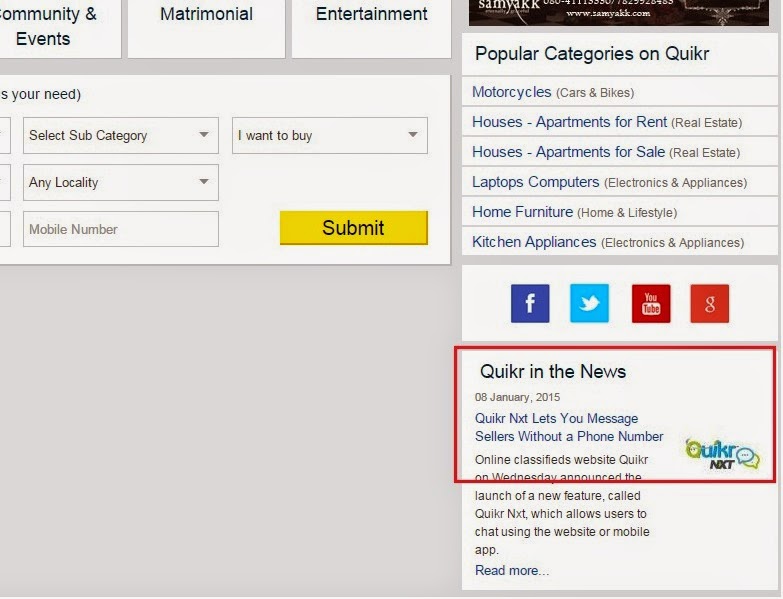The image size is (783, 599).
Task: Open Quikr's Google Plus icon
Action: tap(710, 303)
